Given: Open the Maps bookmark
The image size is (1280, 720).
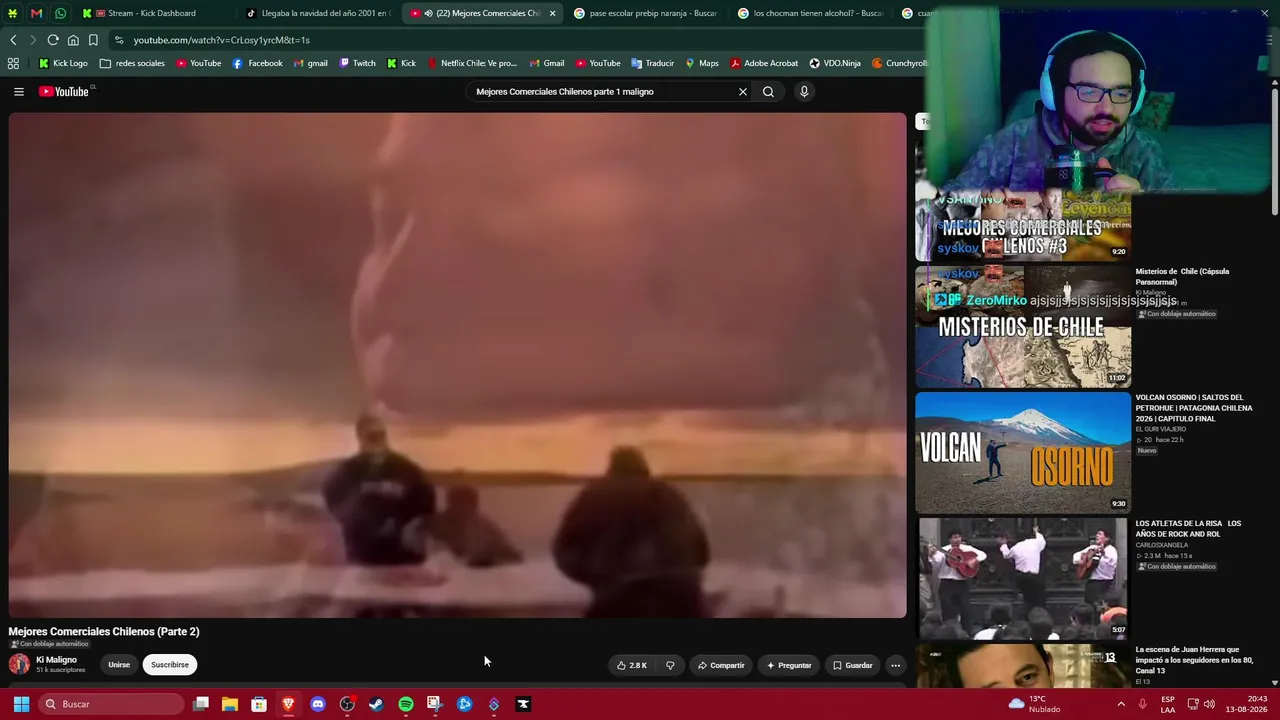Looking at the screenshot, I should coord(701,63).
